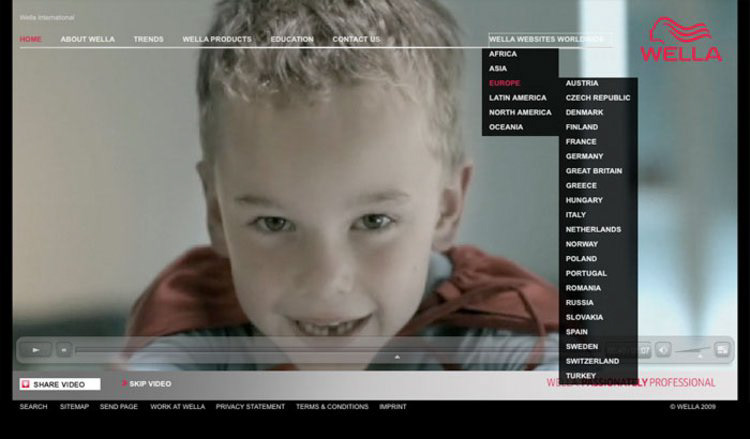Stop the video with the stop button
Screen dimensions: 750x439
pyautogui.click(x=64, y=350)
